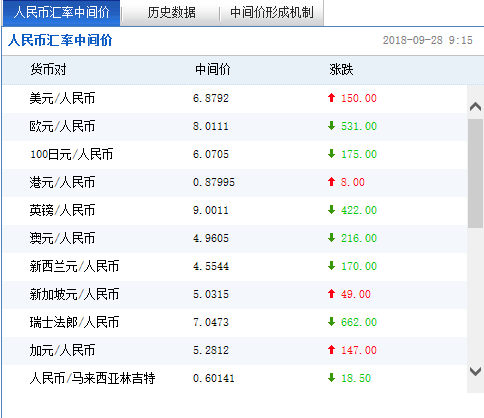Select the 人民币/马来西亚林吉特 currency pair
The height and width of the screenshot is (418, 484).
coord(92,378)
